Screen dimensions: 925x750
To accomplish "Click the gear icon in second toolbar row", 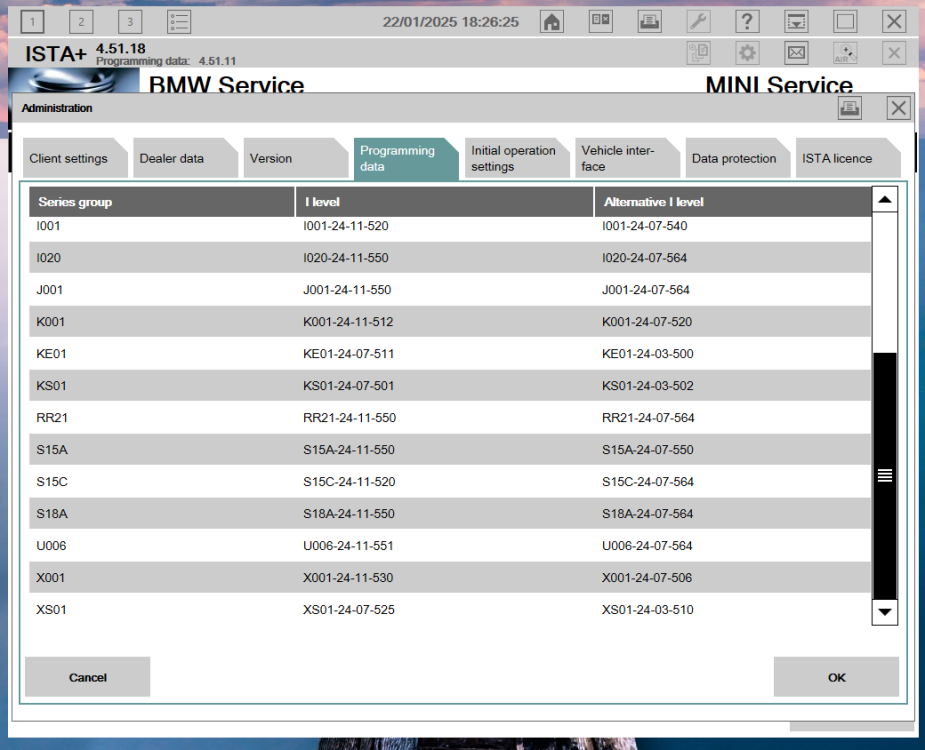I will [747, 53].
